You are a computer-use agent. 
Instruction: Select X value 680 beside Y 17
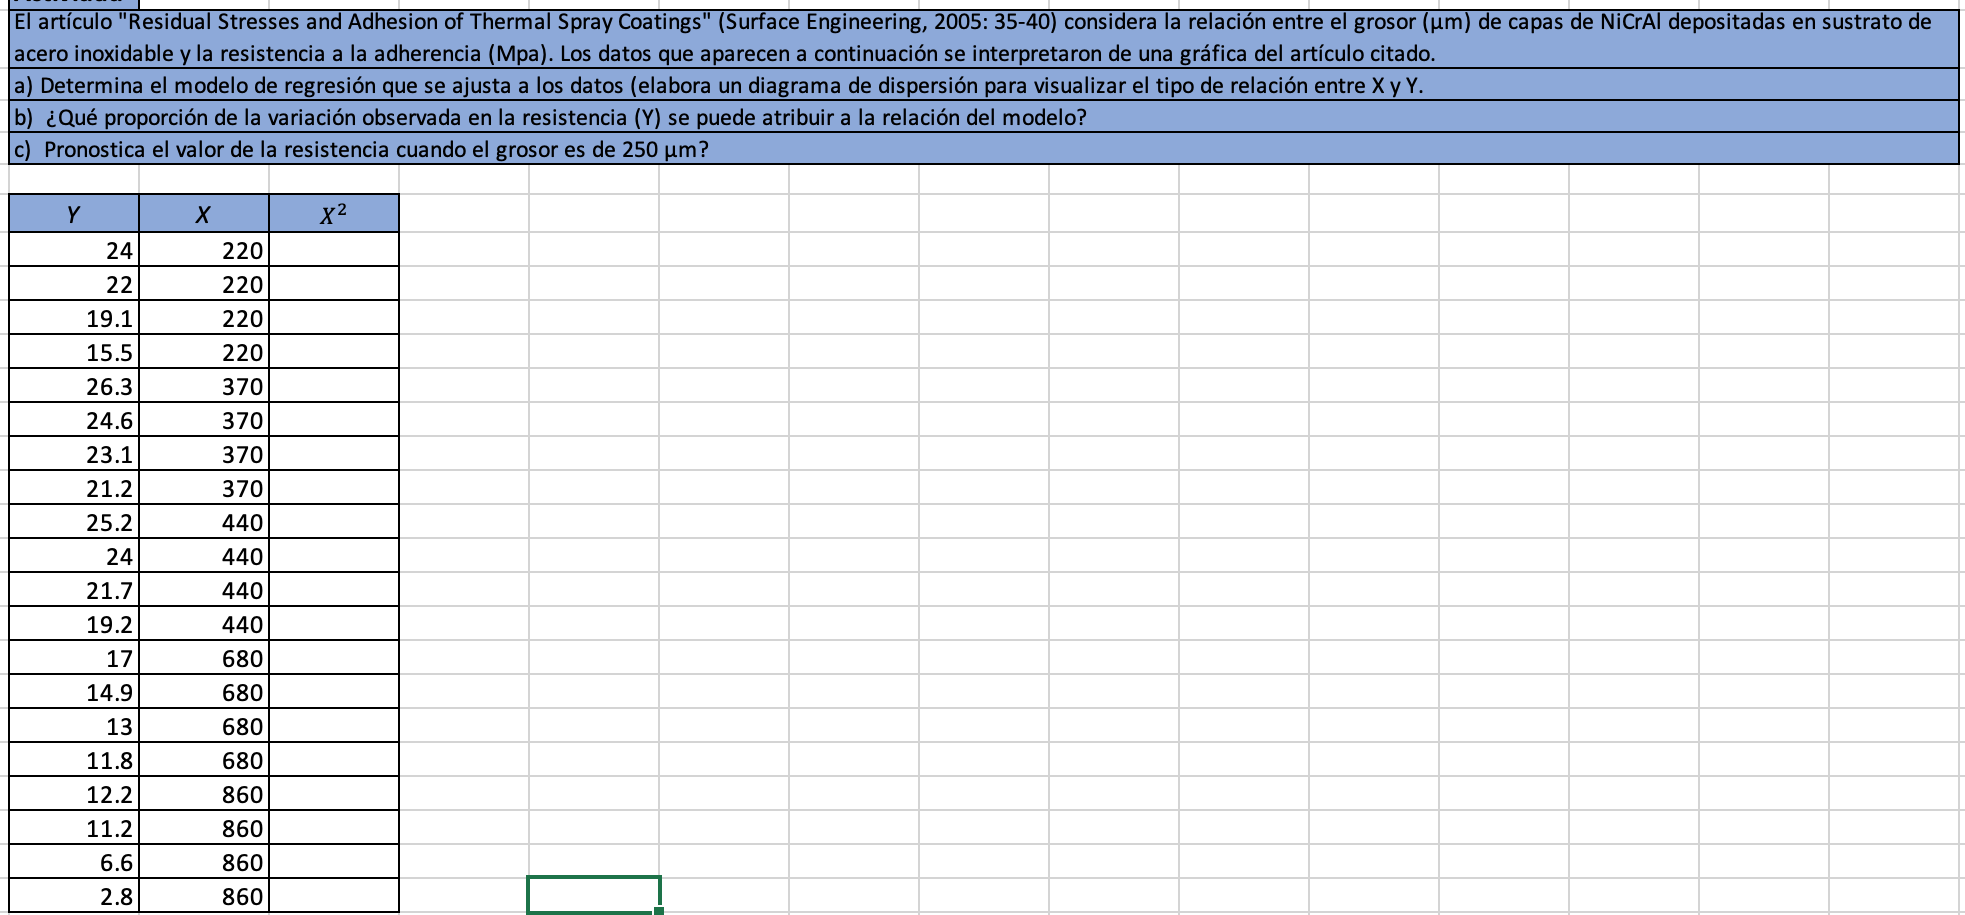(204, 658)
